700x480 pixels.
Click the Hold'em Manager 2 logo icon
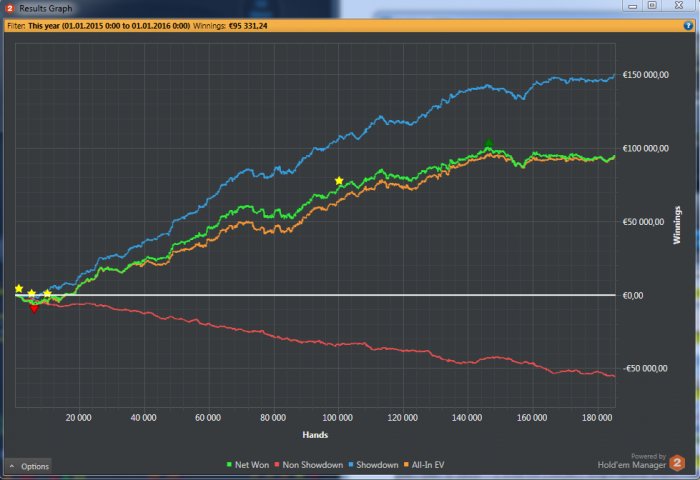pyautogui.click(x=677, y=463)
